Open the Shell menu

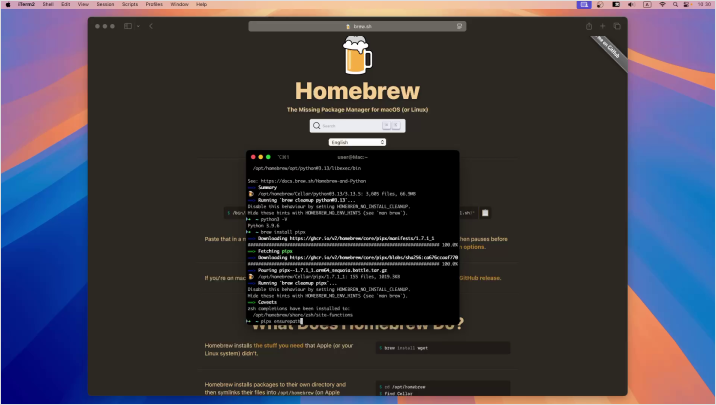(x=48, y=4)
